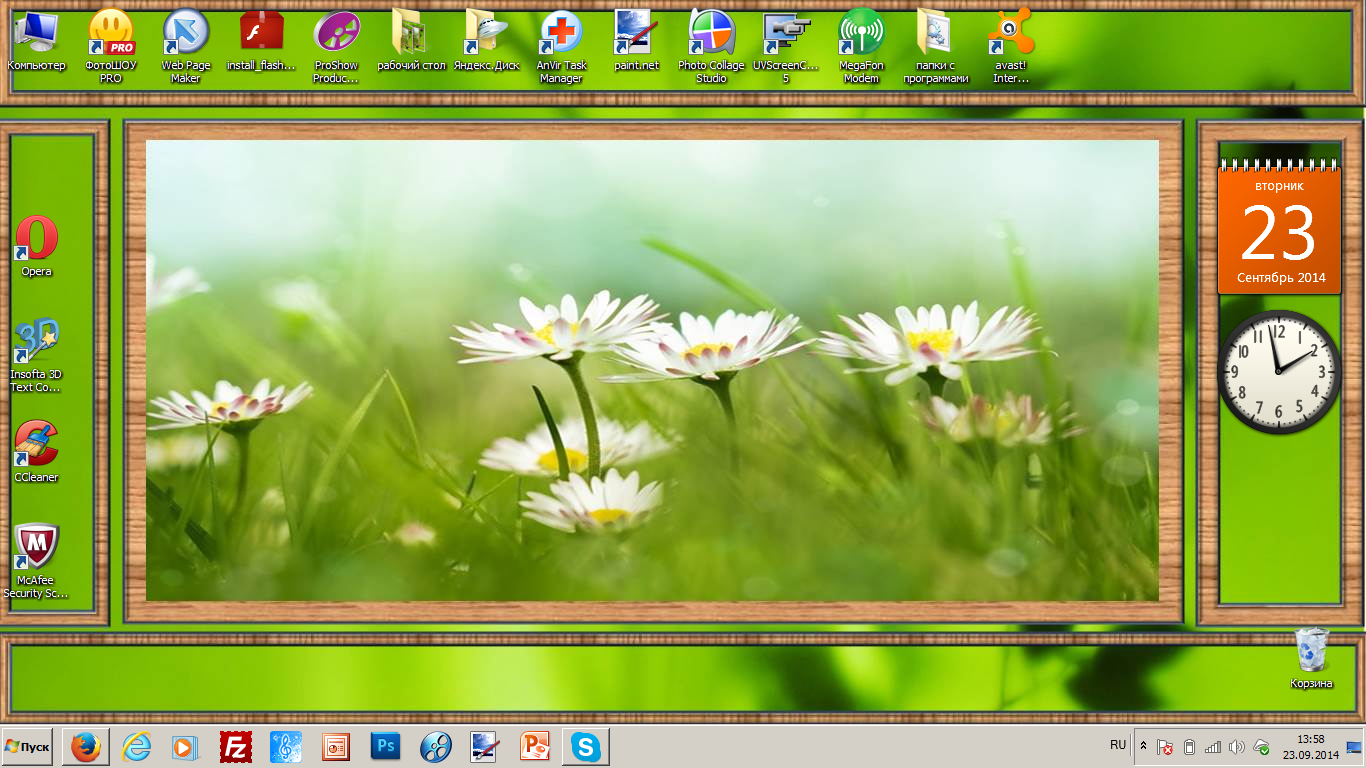Open the Action Center flag notification
Screen dimensions: 1366x768
pos(1165,747)
